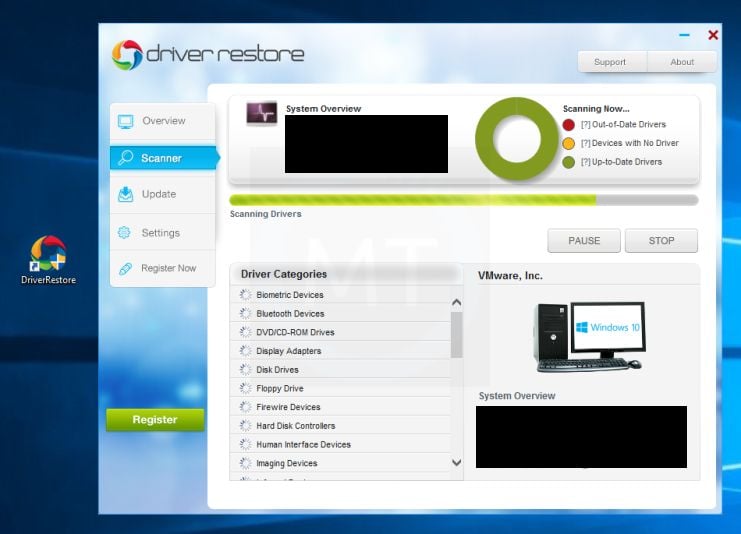Click the Update download icon
741x534 pixels.
(125, 194)
